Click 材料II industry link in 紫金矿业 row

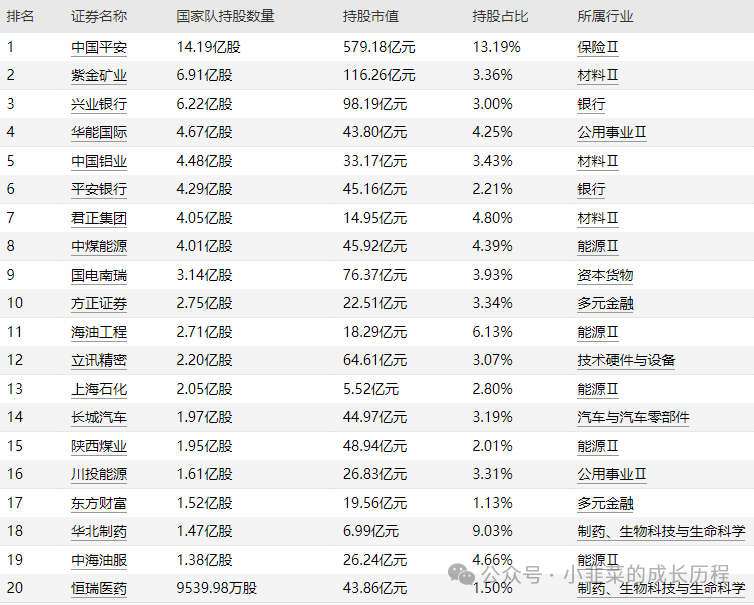pos(598,76)
